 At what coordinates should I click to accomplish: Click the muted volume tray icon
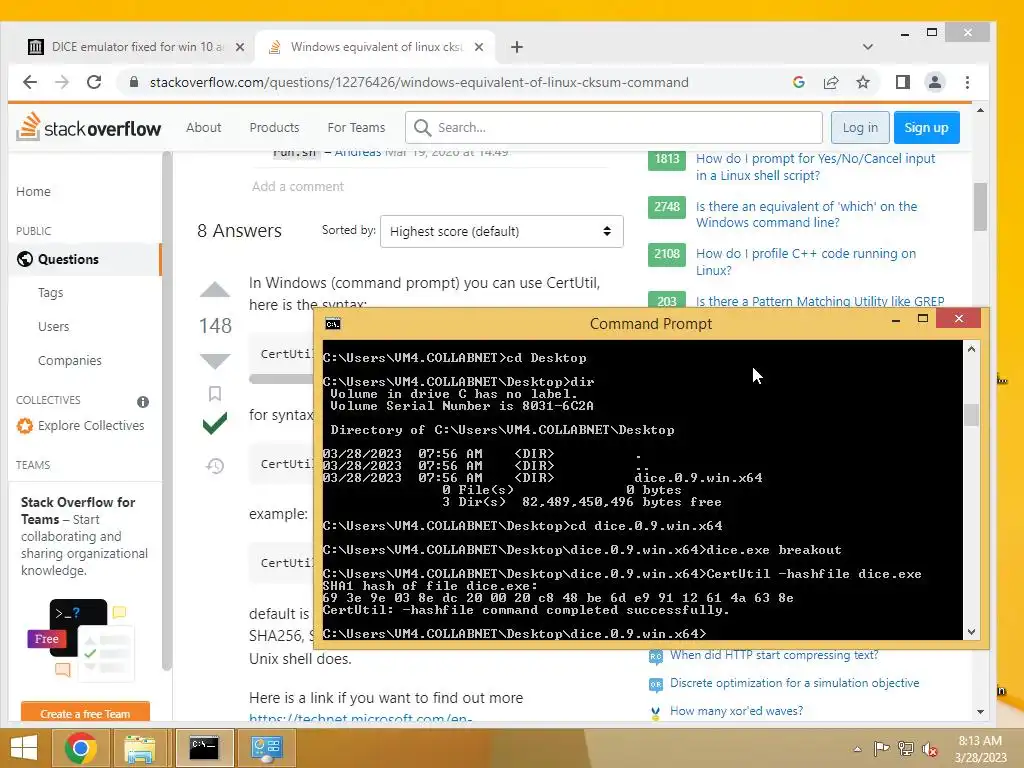[929, 749]
